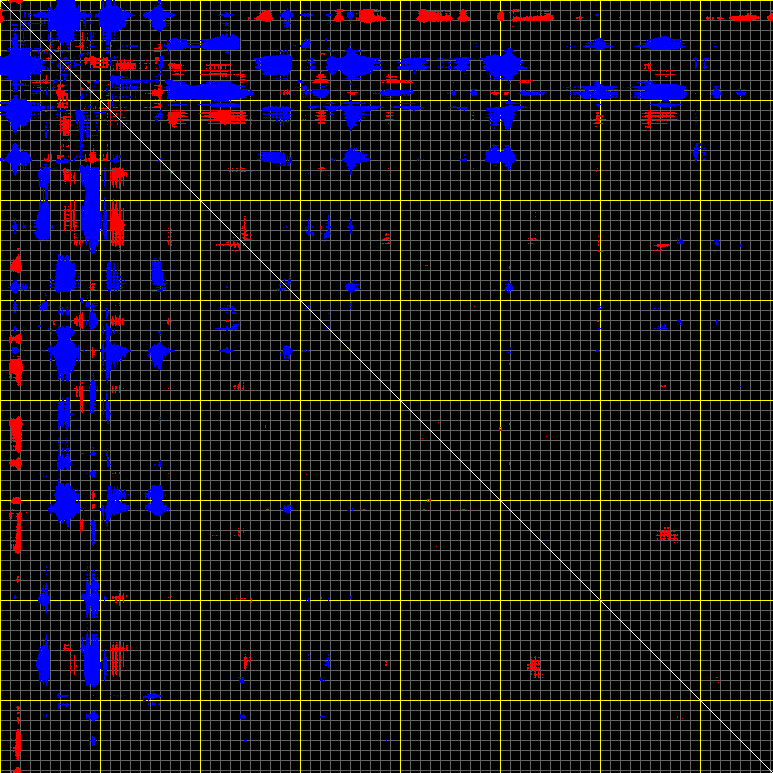Viewport: 773px width, 773px height.
Task: Click the last yellow grid crossing on the diagonal
Action: 700,700
